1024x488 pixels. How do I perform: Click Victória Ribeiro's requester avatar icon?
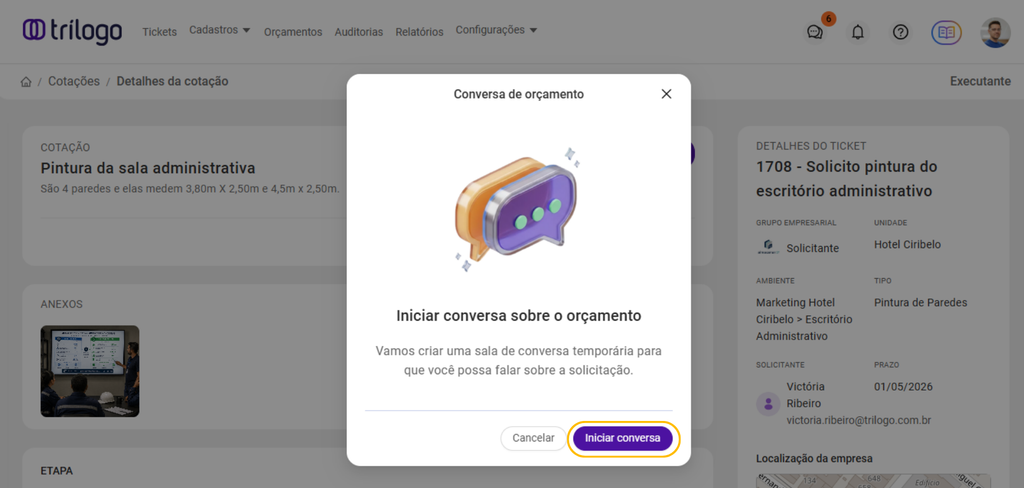768,404
